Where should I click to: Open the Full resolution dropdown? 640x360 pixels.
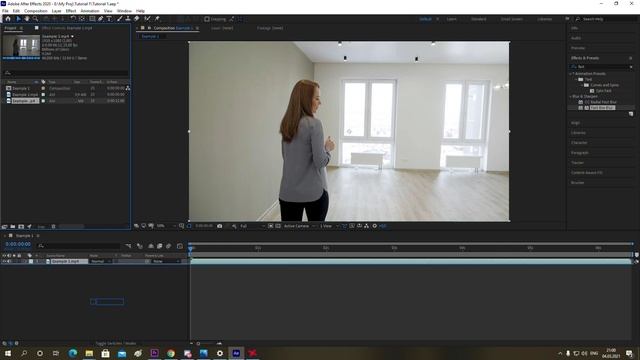[x=252, y=226]
